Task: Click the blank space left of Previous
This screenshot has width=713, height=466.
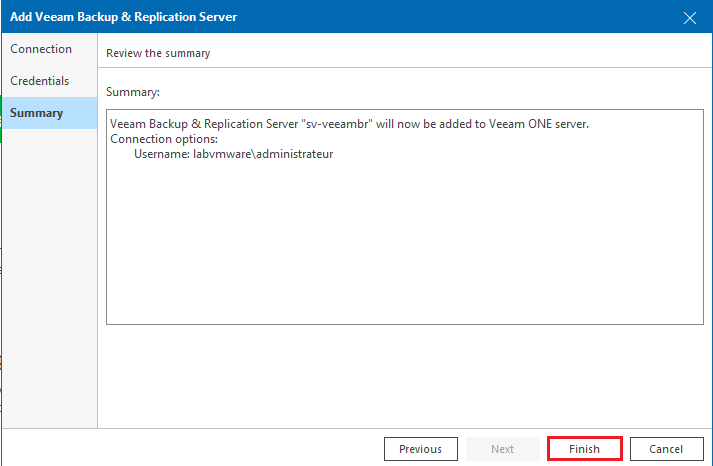Action: [x=193, y=448]
